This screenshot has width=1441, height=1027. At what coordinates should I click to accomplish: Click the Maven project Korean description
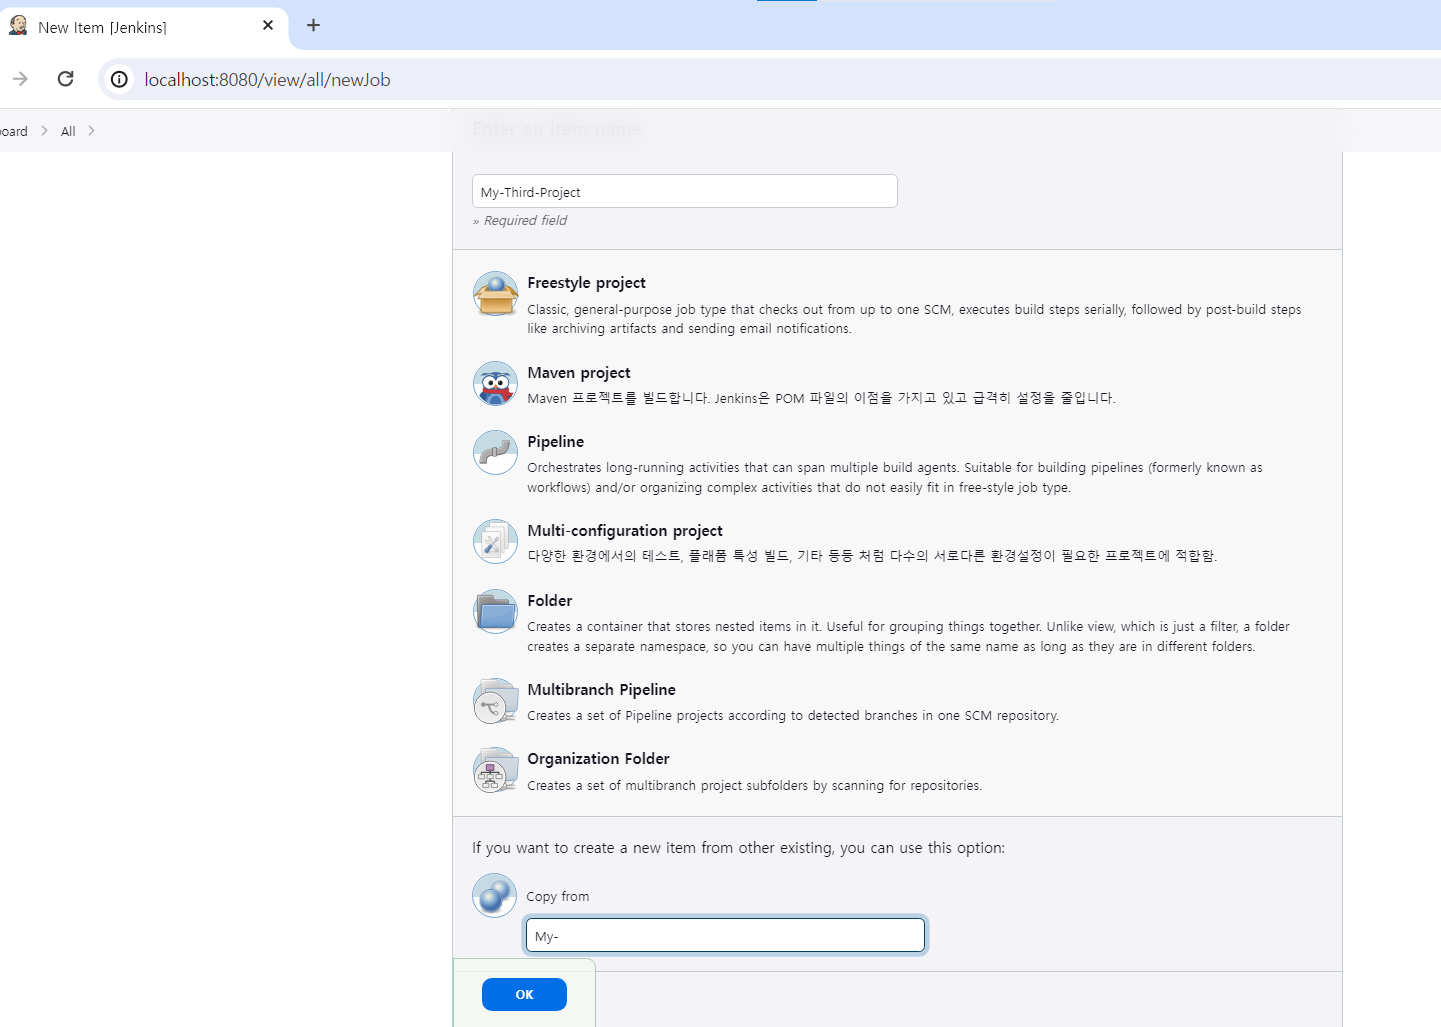pos(821,398)
